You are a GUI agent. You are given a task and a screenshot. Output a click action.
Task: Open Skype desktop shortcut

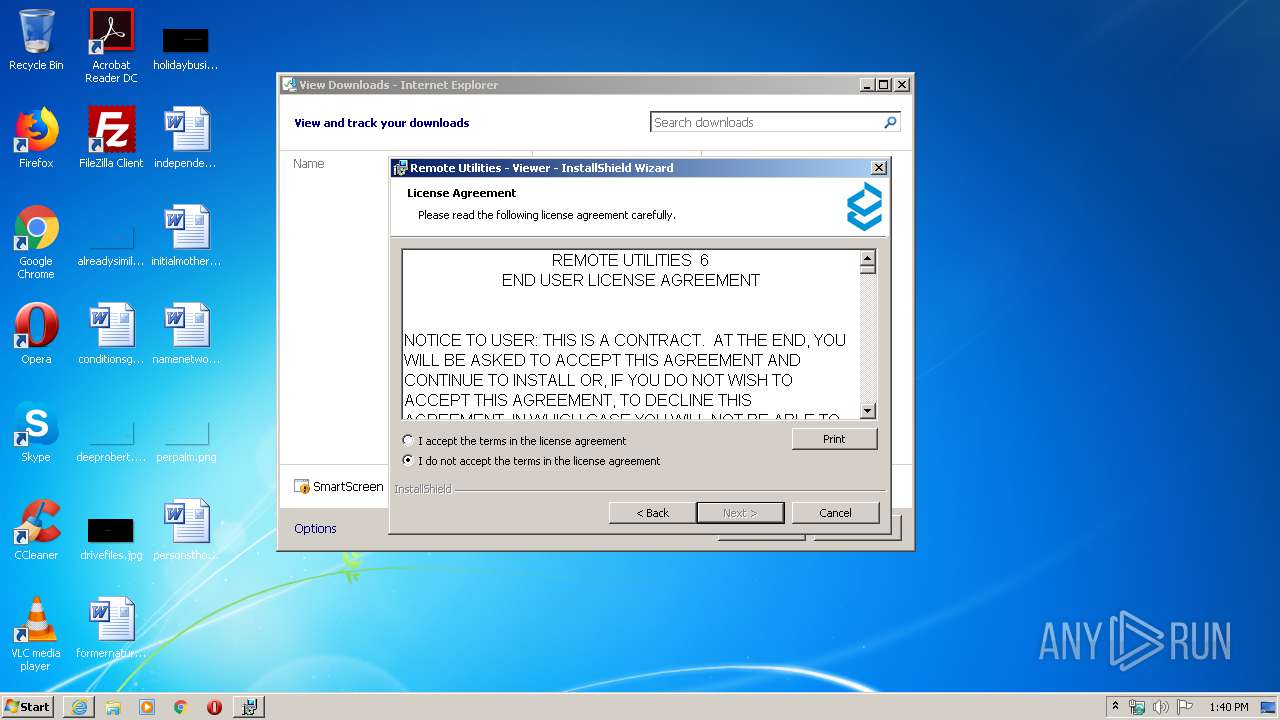coord(36,432)
